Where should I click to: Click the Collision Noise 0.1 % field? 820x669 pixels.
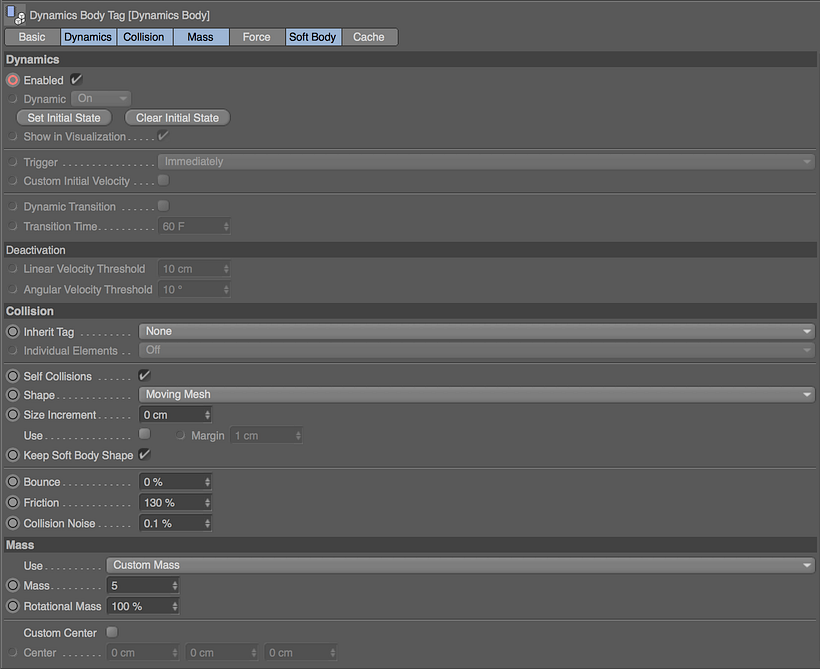175,523
